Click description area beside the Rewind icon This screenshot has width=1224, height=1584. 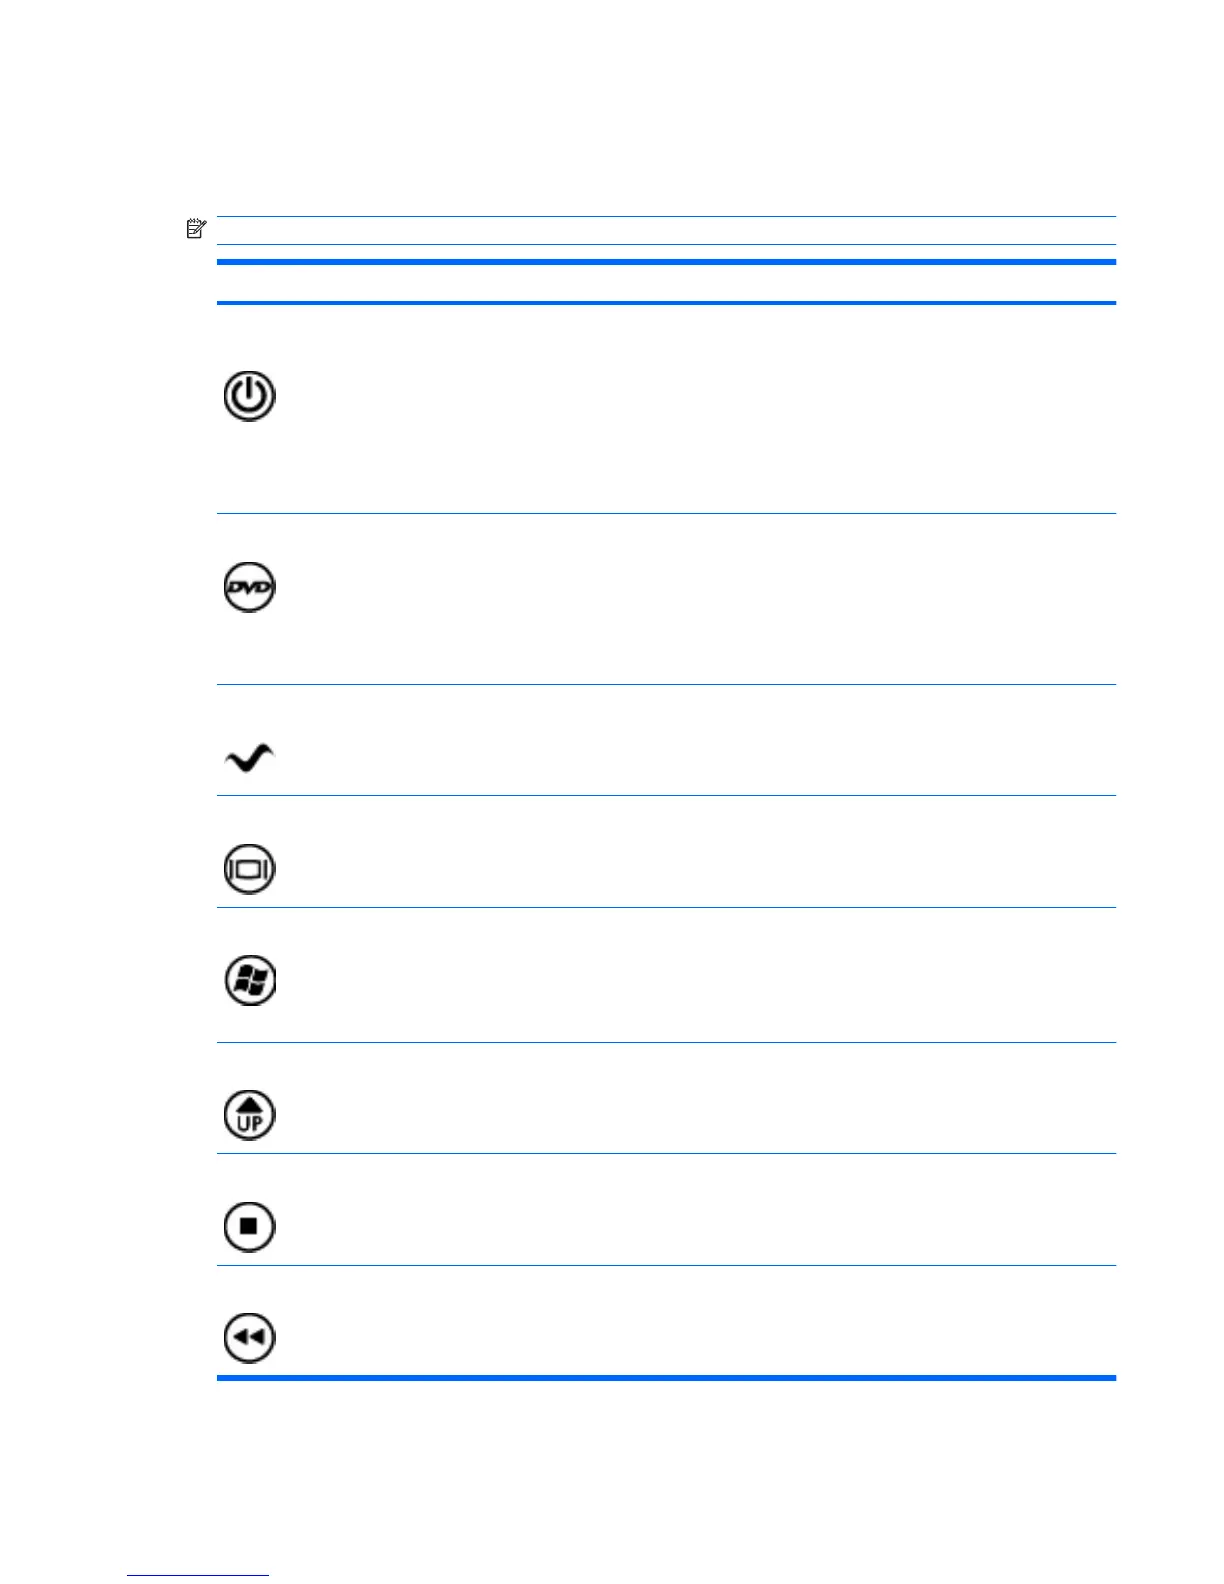(x=700, y=1321)
